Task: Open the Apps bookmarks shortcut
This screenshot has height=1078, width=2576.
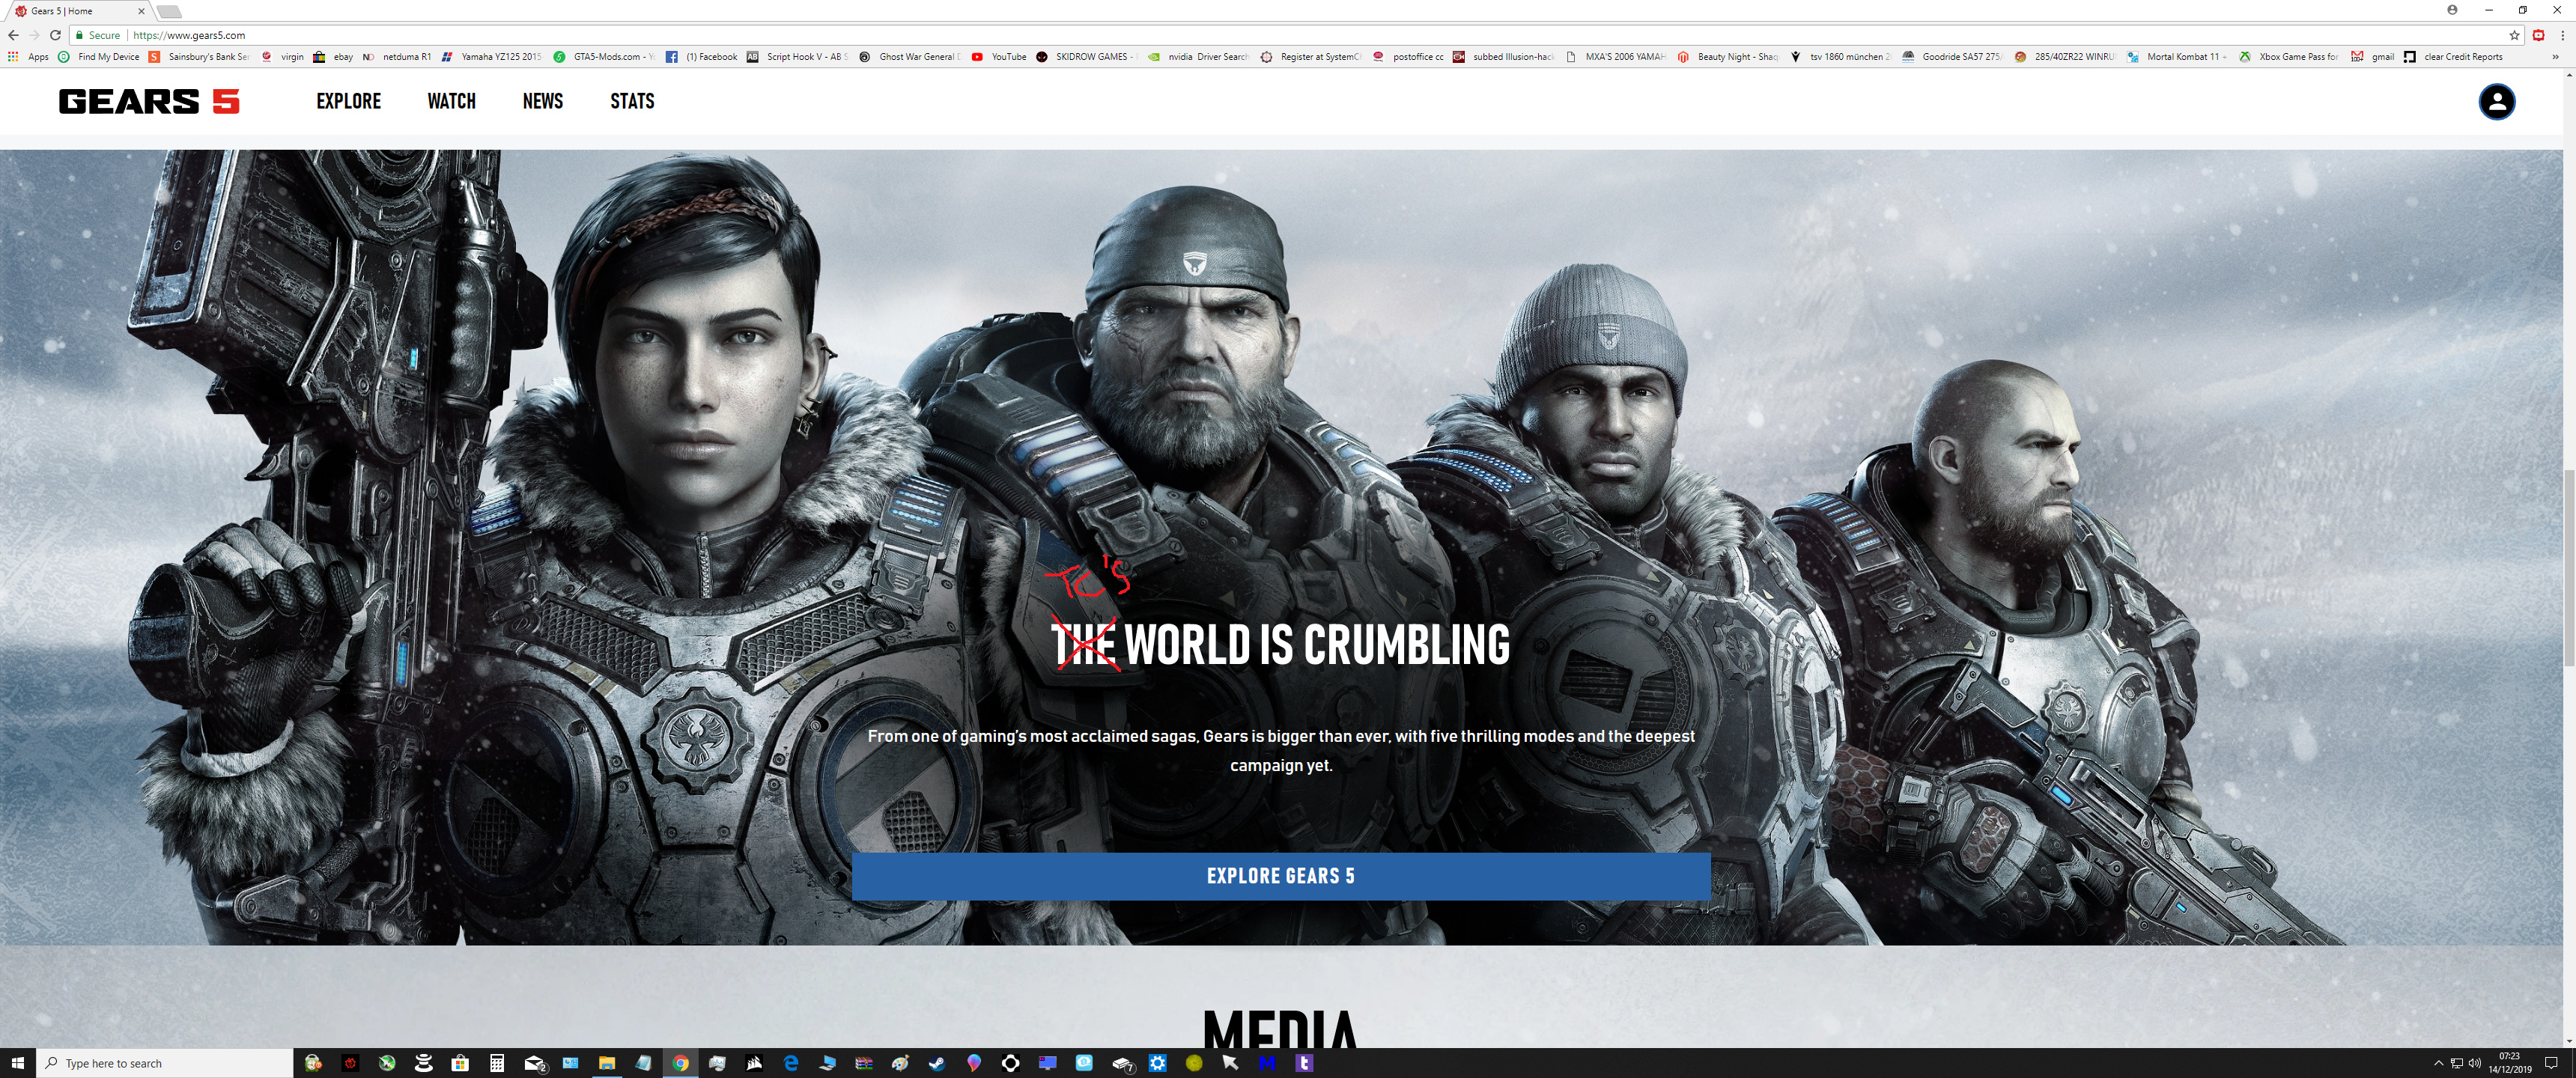Action: pos(28,57)
